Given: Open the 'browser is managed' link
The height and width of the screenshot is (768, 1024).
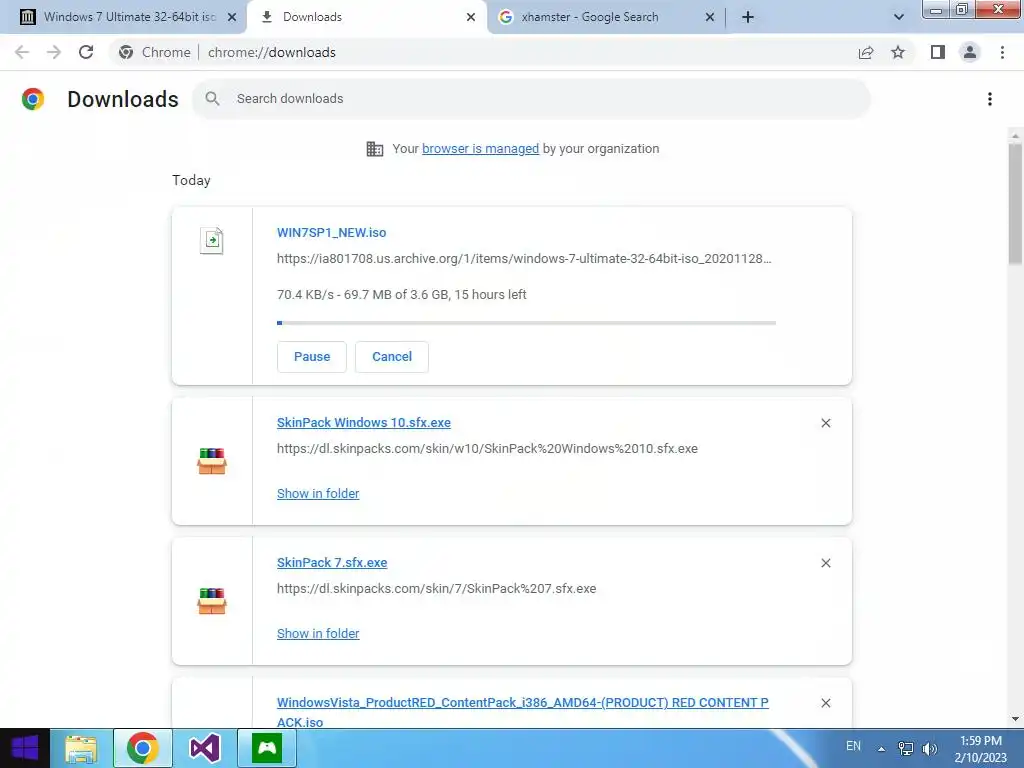Looking at the screenshot, I should coord(481,149).
